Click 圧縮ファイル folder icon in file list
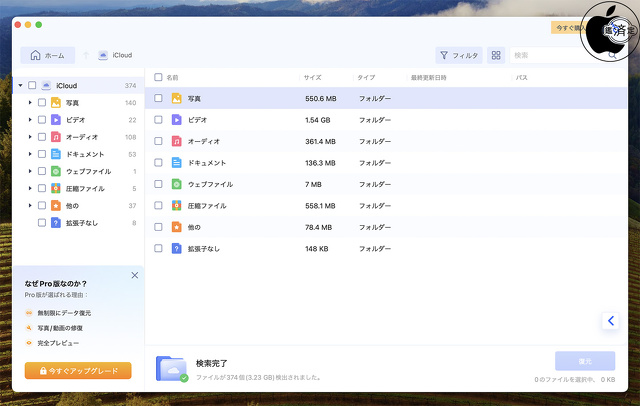The width and height of the screenshot is (640, 406). (x=176, y=205)
